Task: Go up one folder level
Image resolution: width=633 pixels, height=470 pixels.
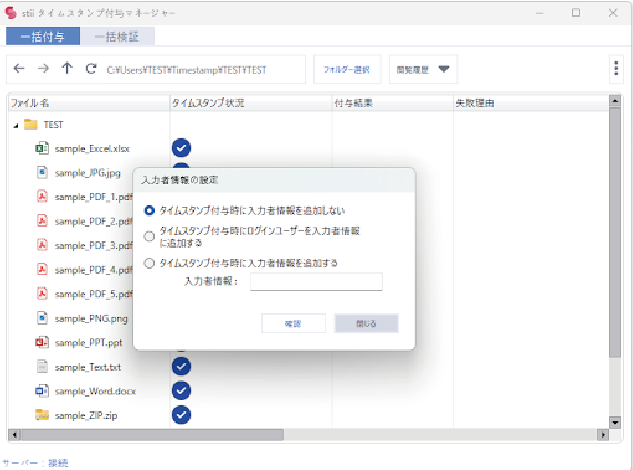Action: 67,69
